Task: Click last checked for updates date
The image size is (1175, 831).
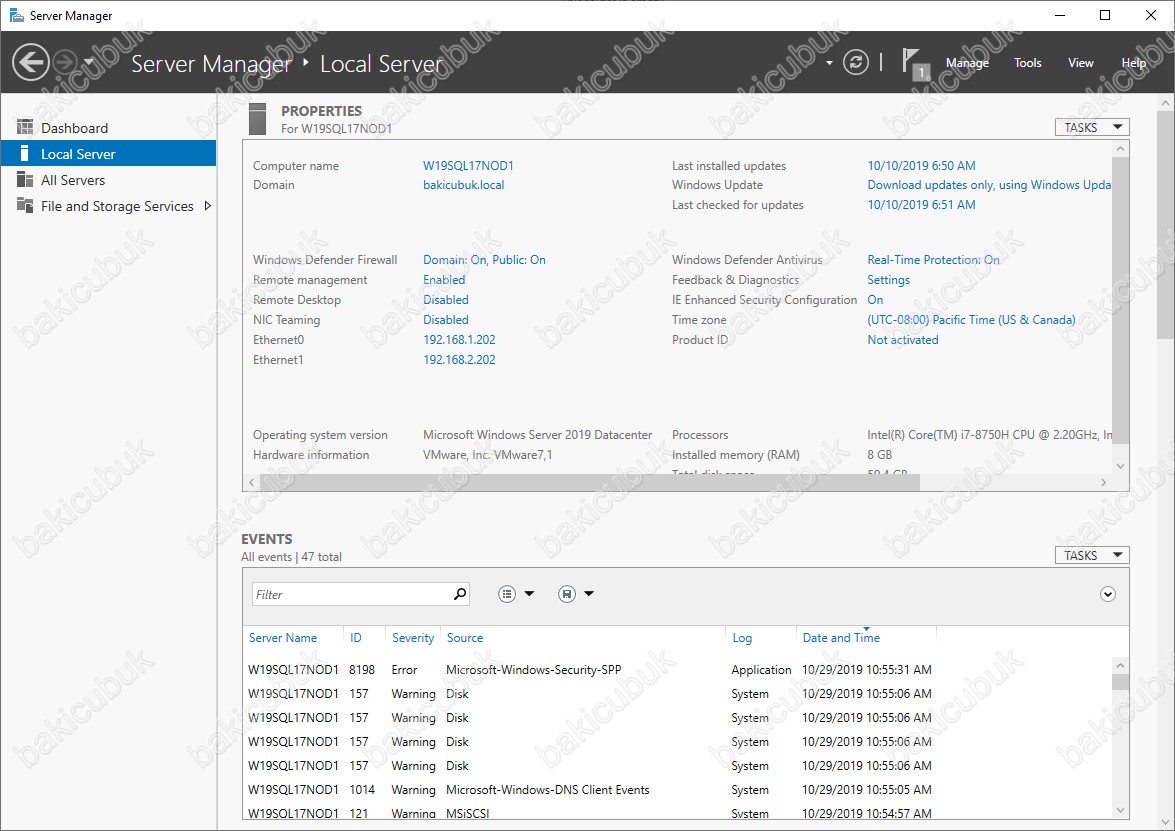Action: [x=921, y=205]
